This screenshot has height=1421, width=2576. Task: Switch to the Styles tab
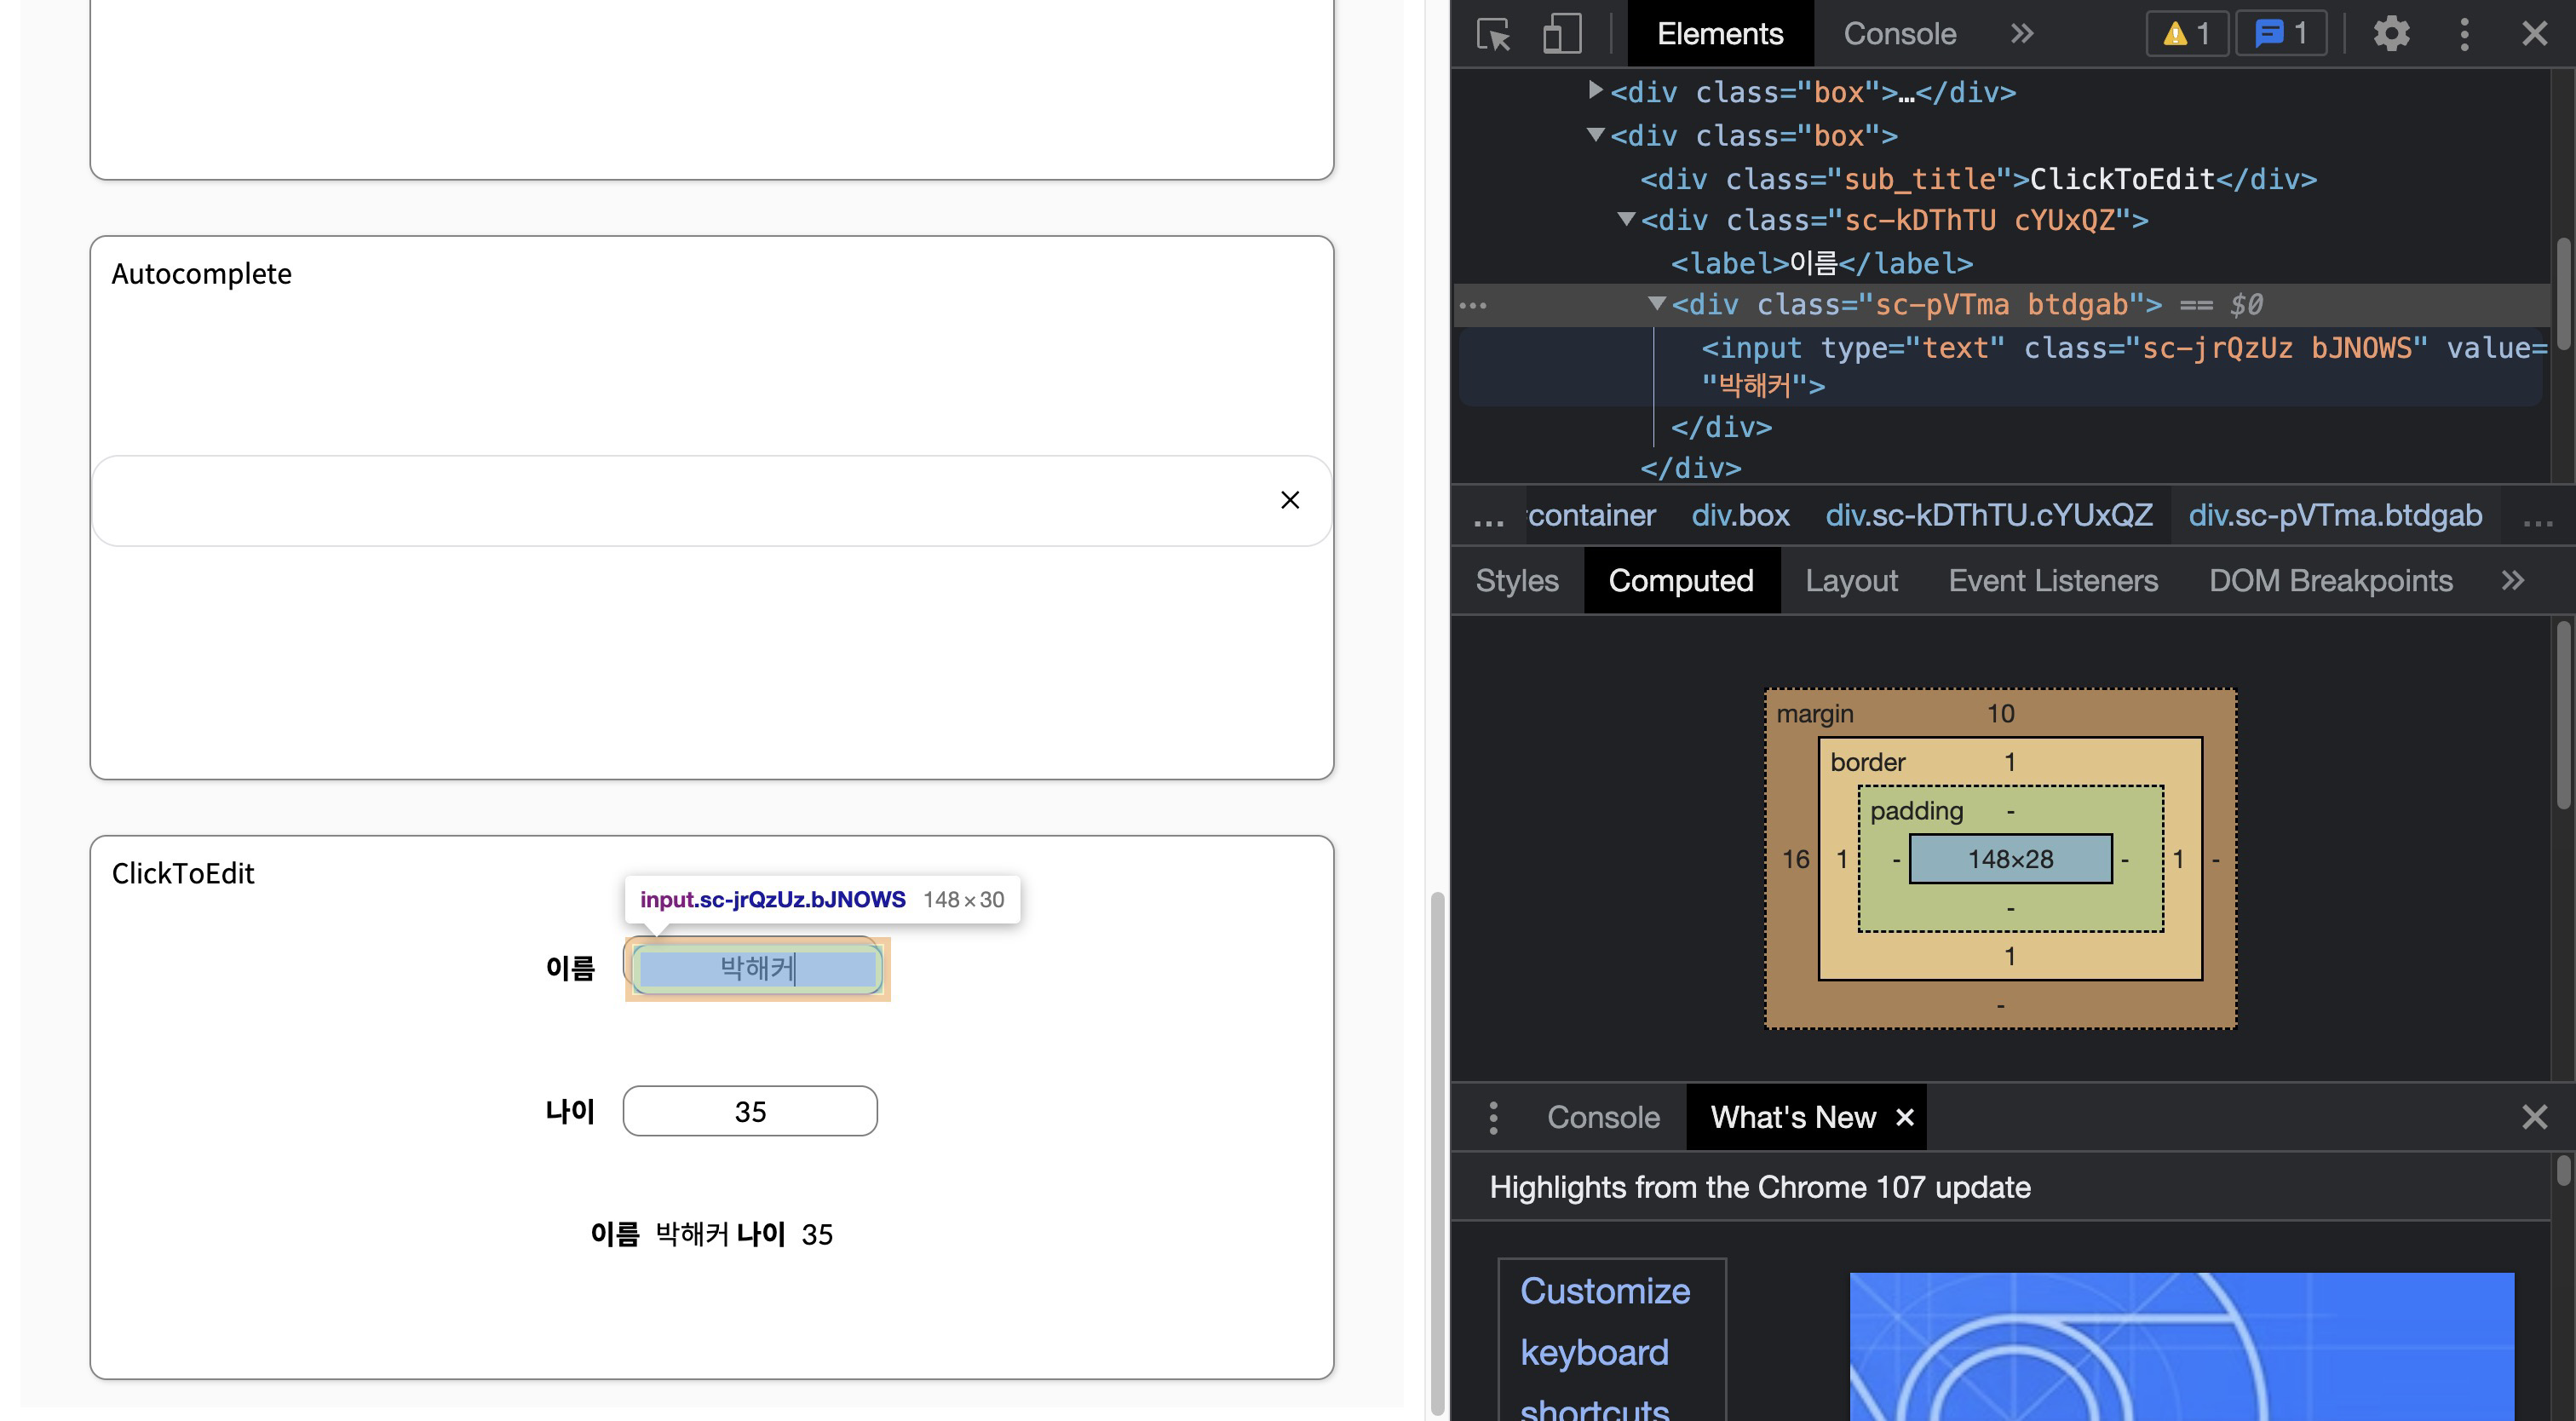(x=1516, y=580)
